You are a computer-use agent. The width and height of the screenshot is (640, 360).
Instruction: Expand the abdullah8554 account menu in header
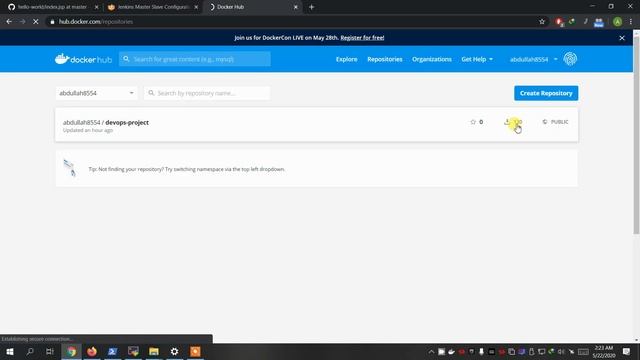coord(533,59)
